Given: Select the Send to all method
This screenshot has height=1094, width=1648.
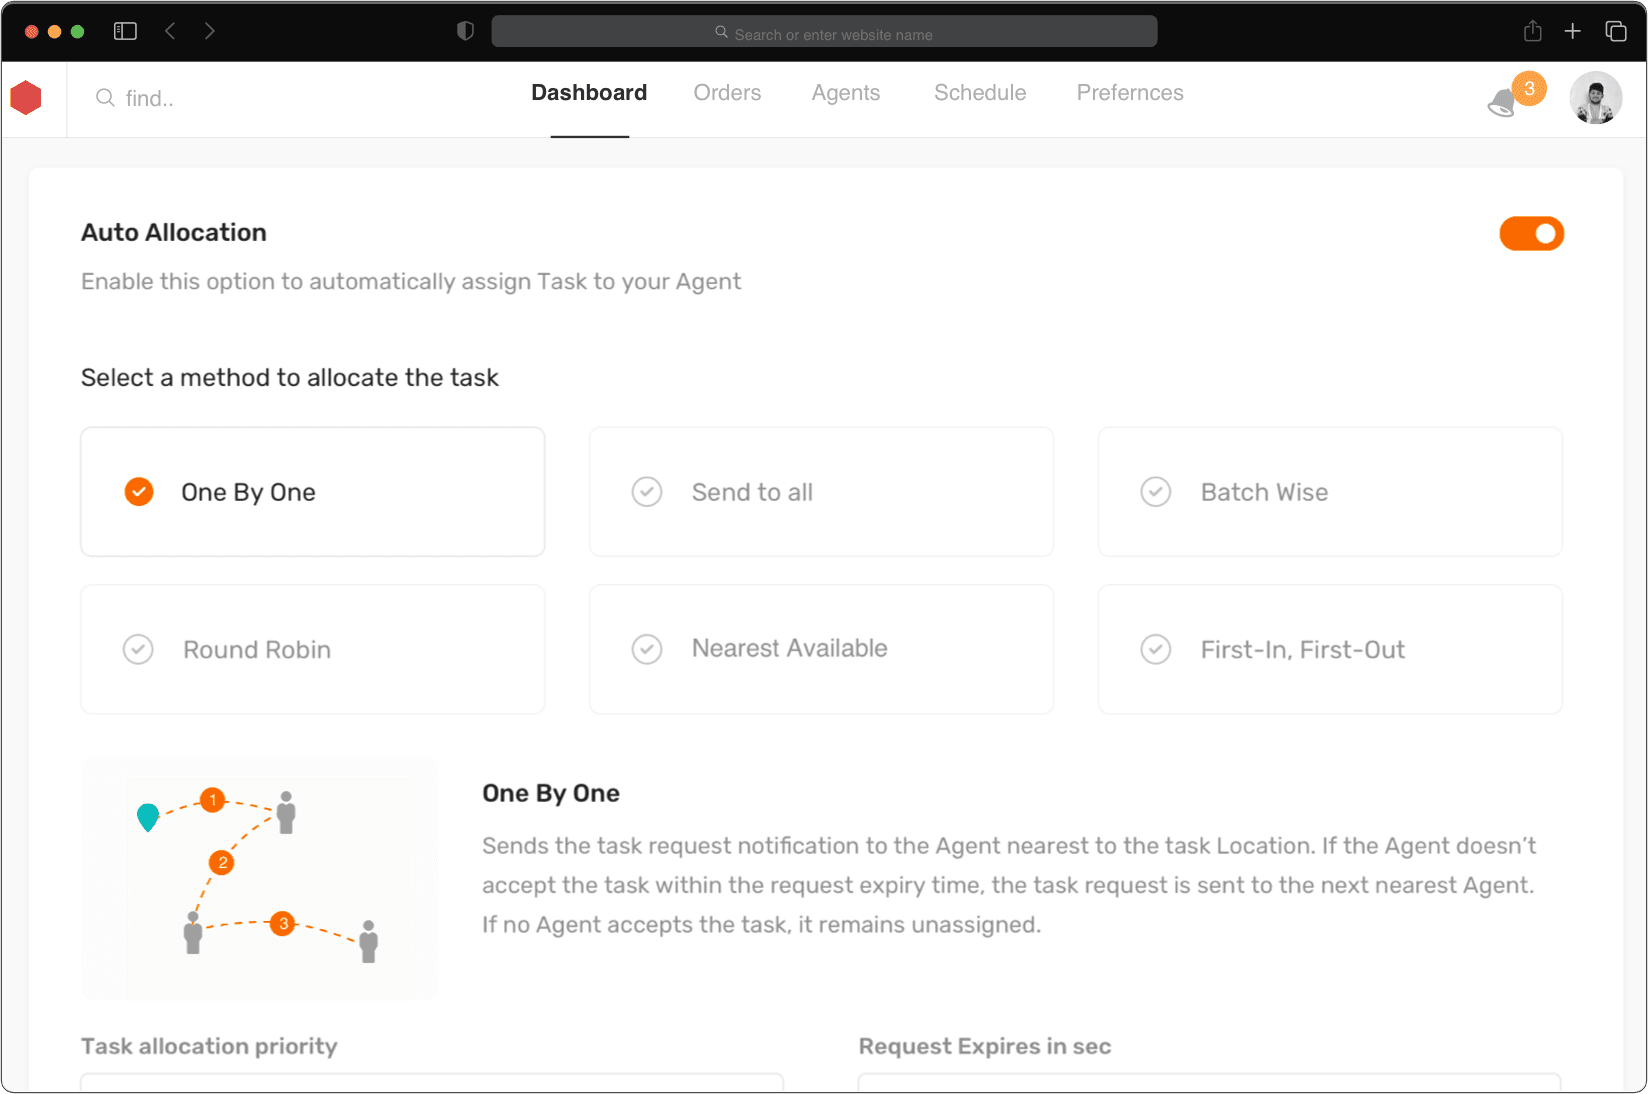Looking at the screenshot, I should 821,492.
